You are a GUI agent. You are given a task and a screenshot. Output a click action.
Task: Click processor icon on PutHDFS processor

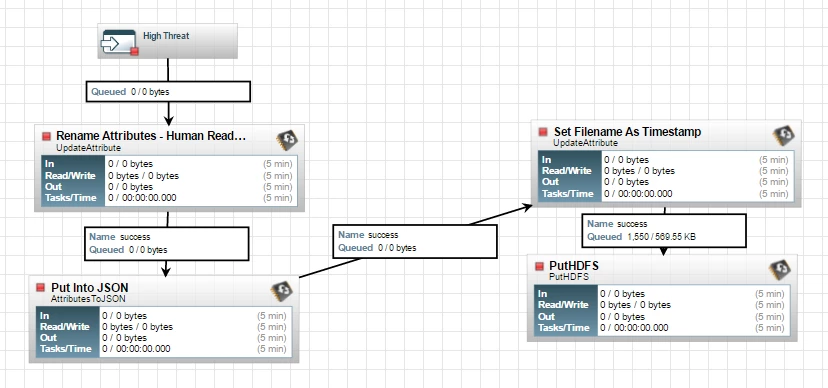[780, 270]
